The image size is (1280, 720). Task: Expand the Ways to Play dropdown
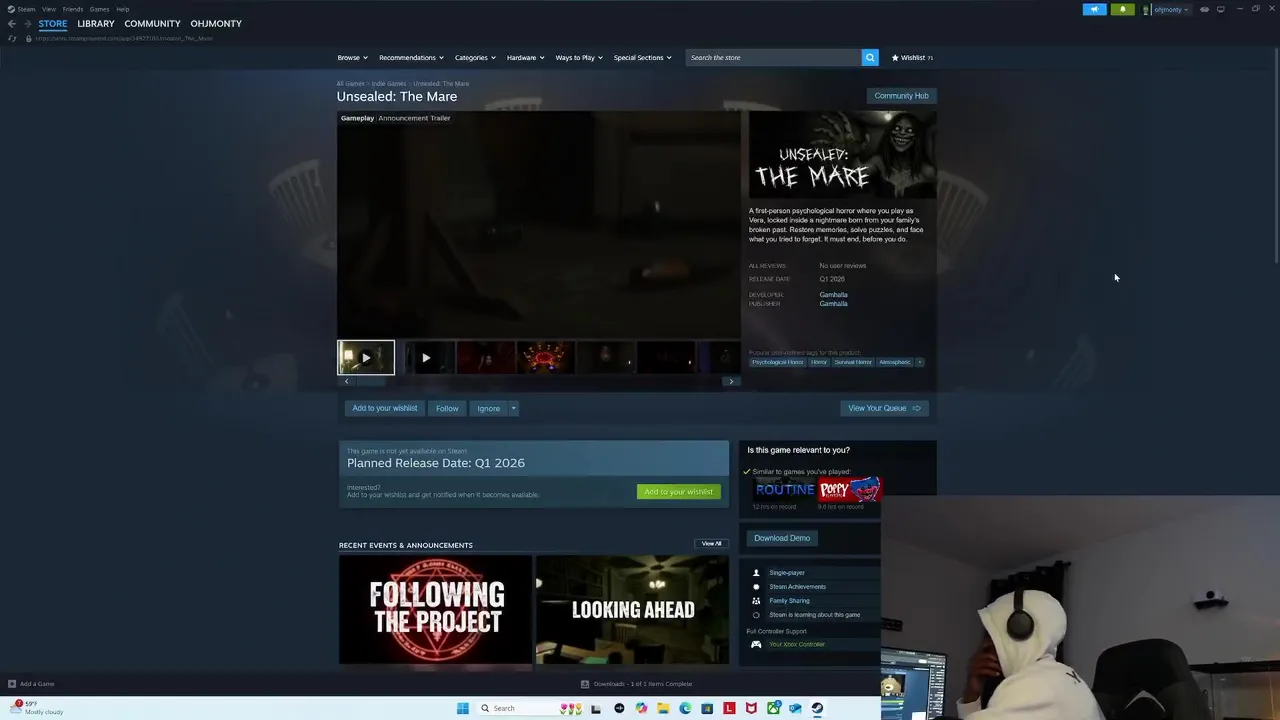coord(579,57)
